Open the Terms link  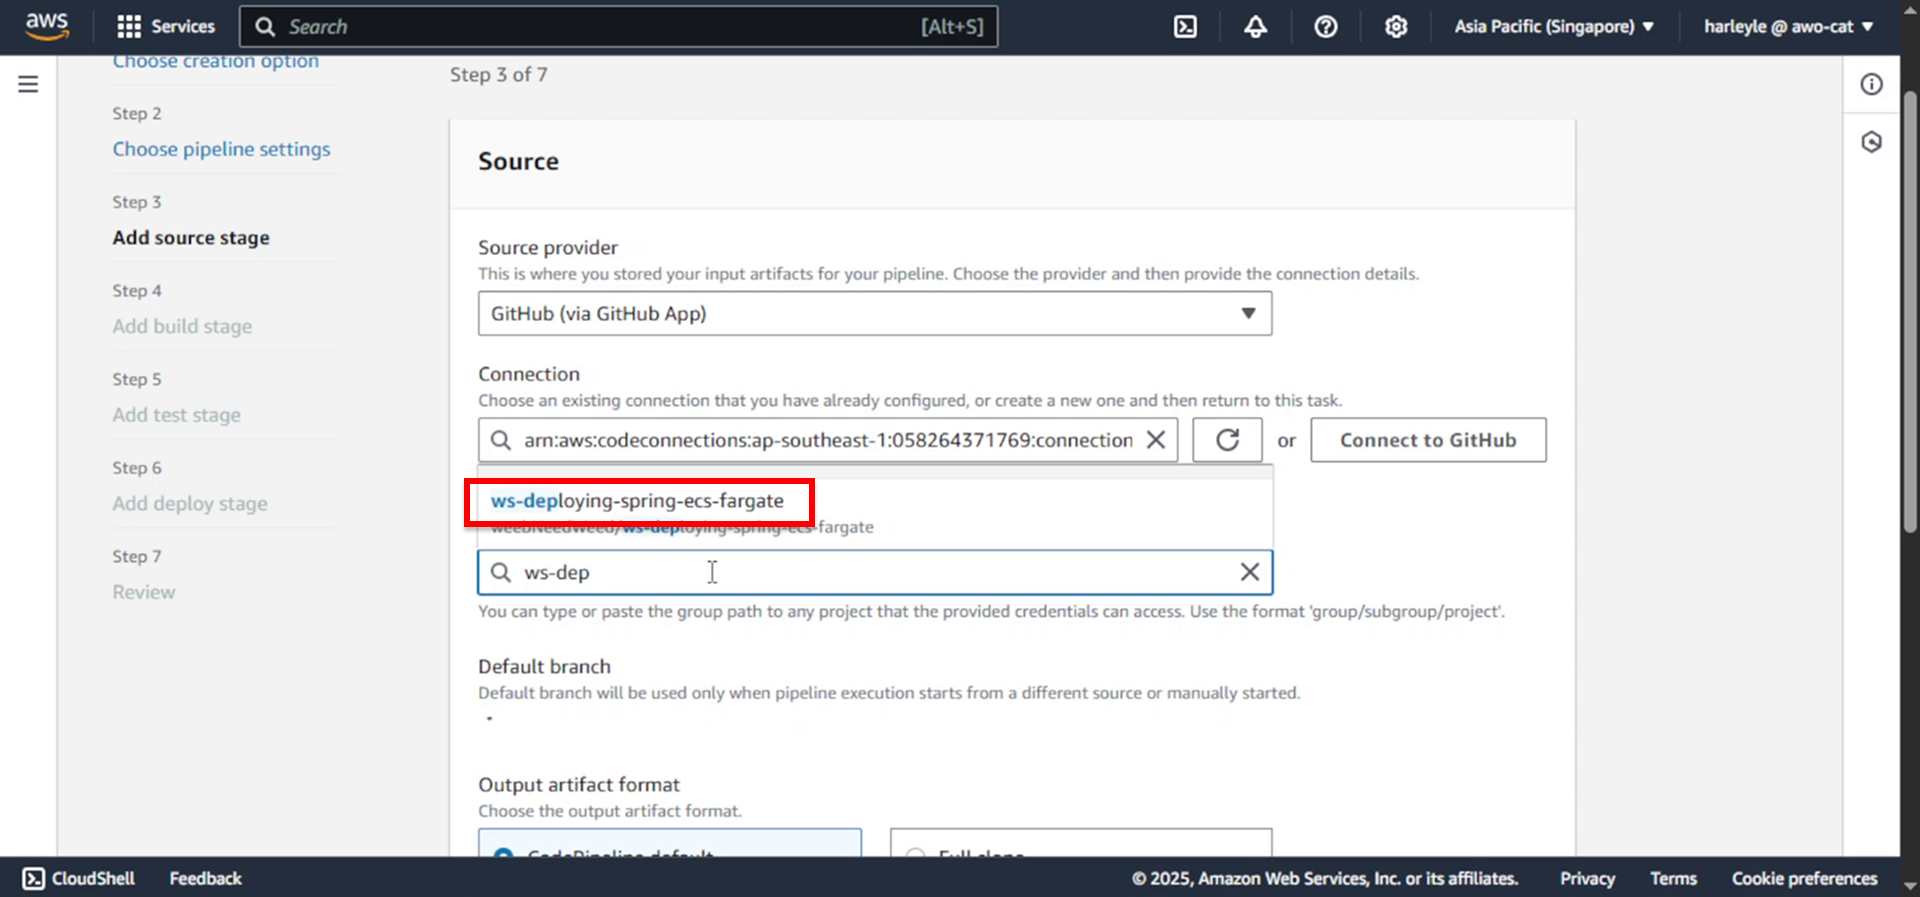click(1673, 878)
